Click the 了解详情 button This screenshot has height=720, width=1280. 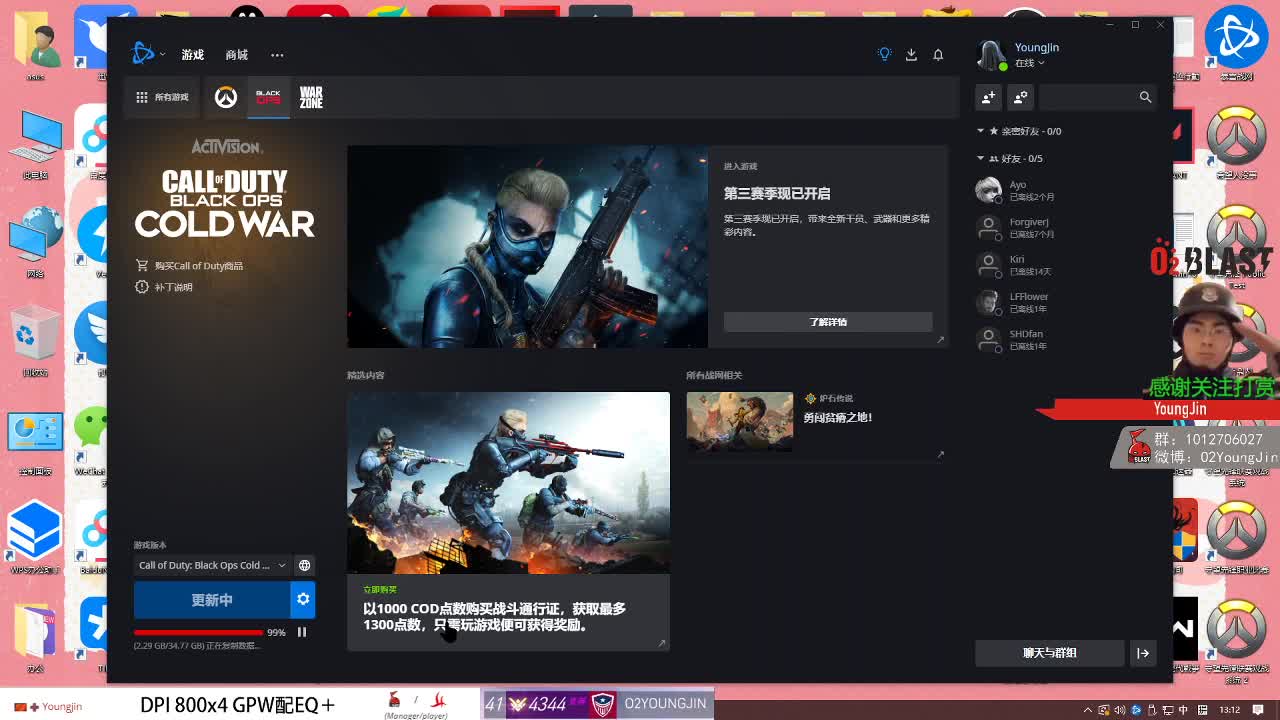pyautogui.click(x=828, y=322)
